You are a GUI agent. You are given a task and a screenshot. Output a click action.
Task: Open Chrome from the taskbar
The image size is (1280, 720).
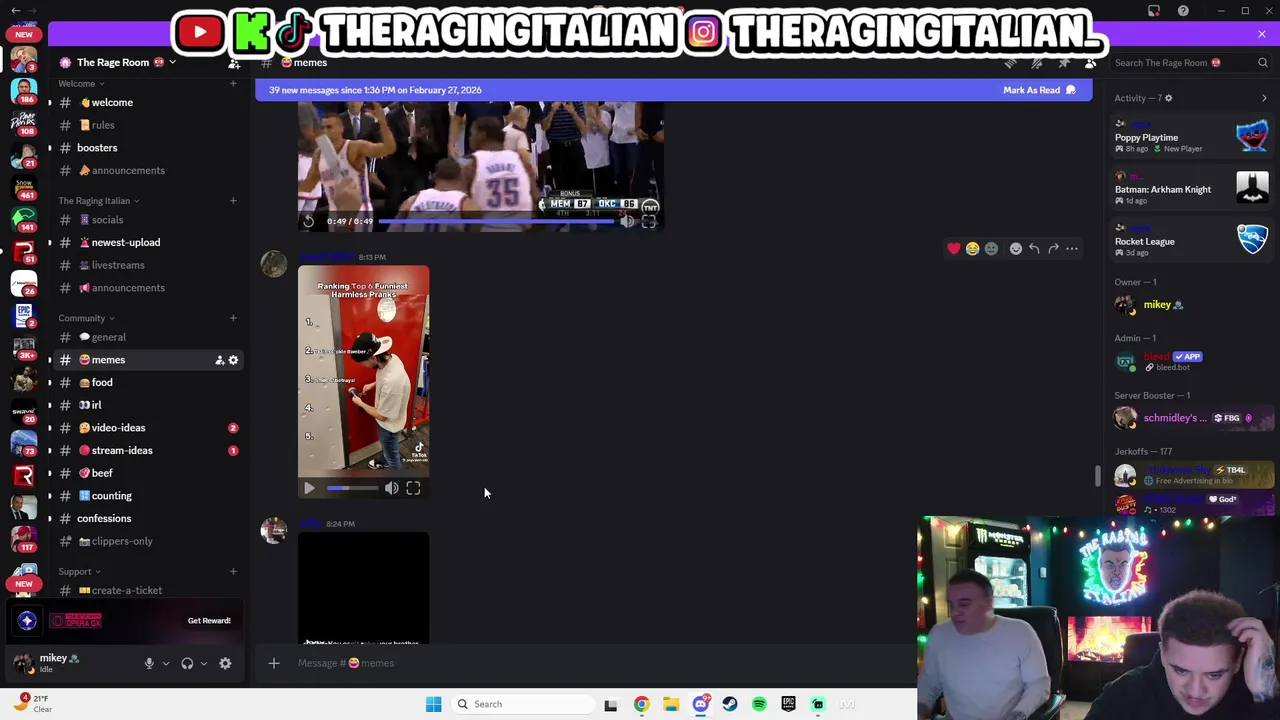point(641,704)
